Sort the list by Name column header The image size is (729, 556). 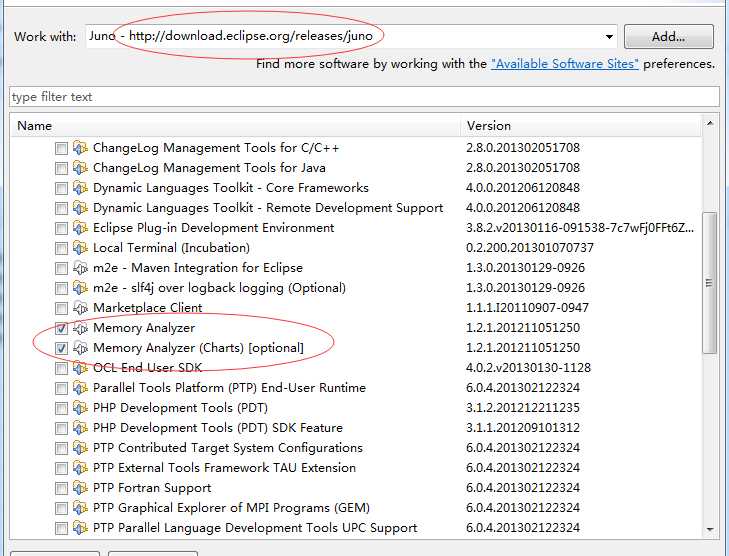(235, 126)
